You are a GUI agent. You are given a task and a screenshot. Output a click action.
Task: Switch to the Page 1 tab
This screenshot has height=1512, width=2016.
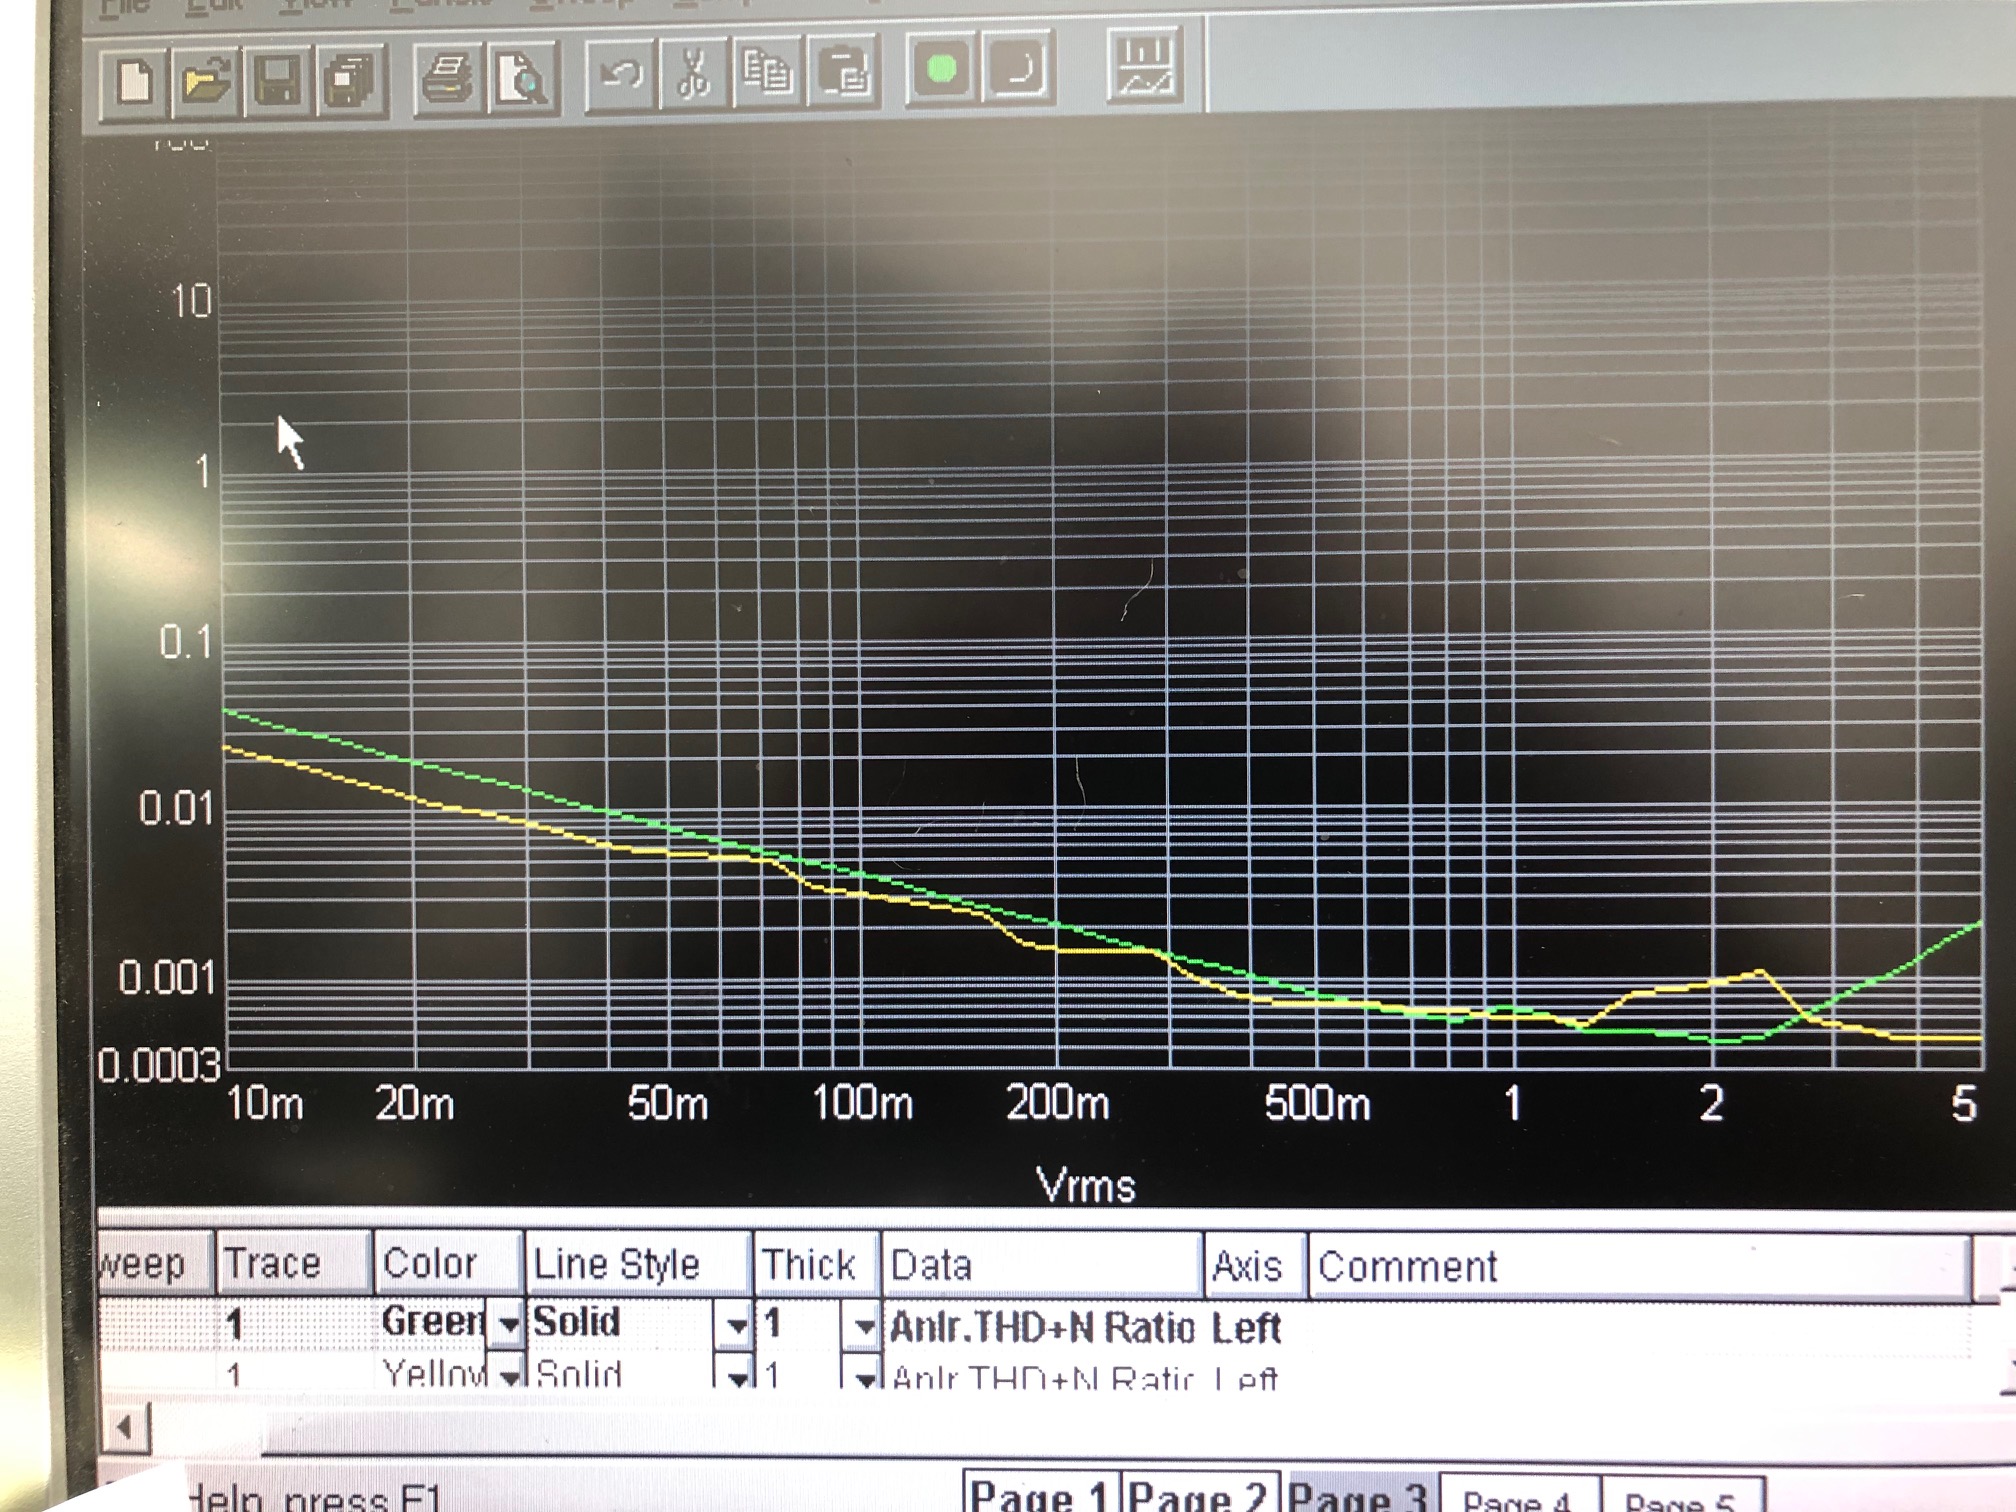[1040, 1493]
